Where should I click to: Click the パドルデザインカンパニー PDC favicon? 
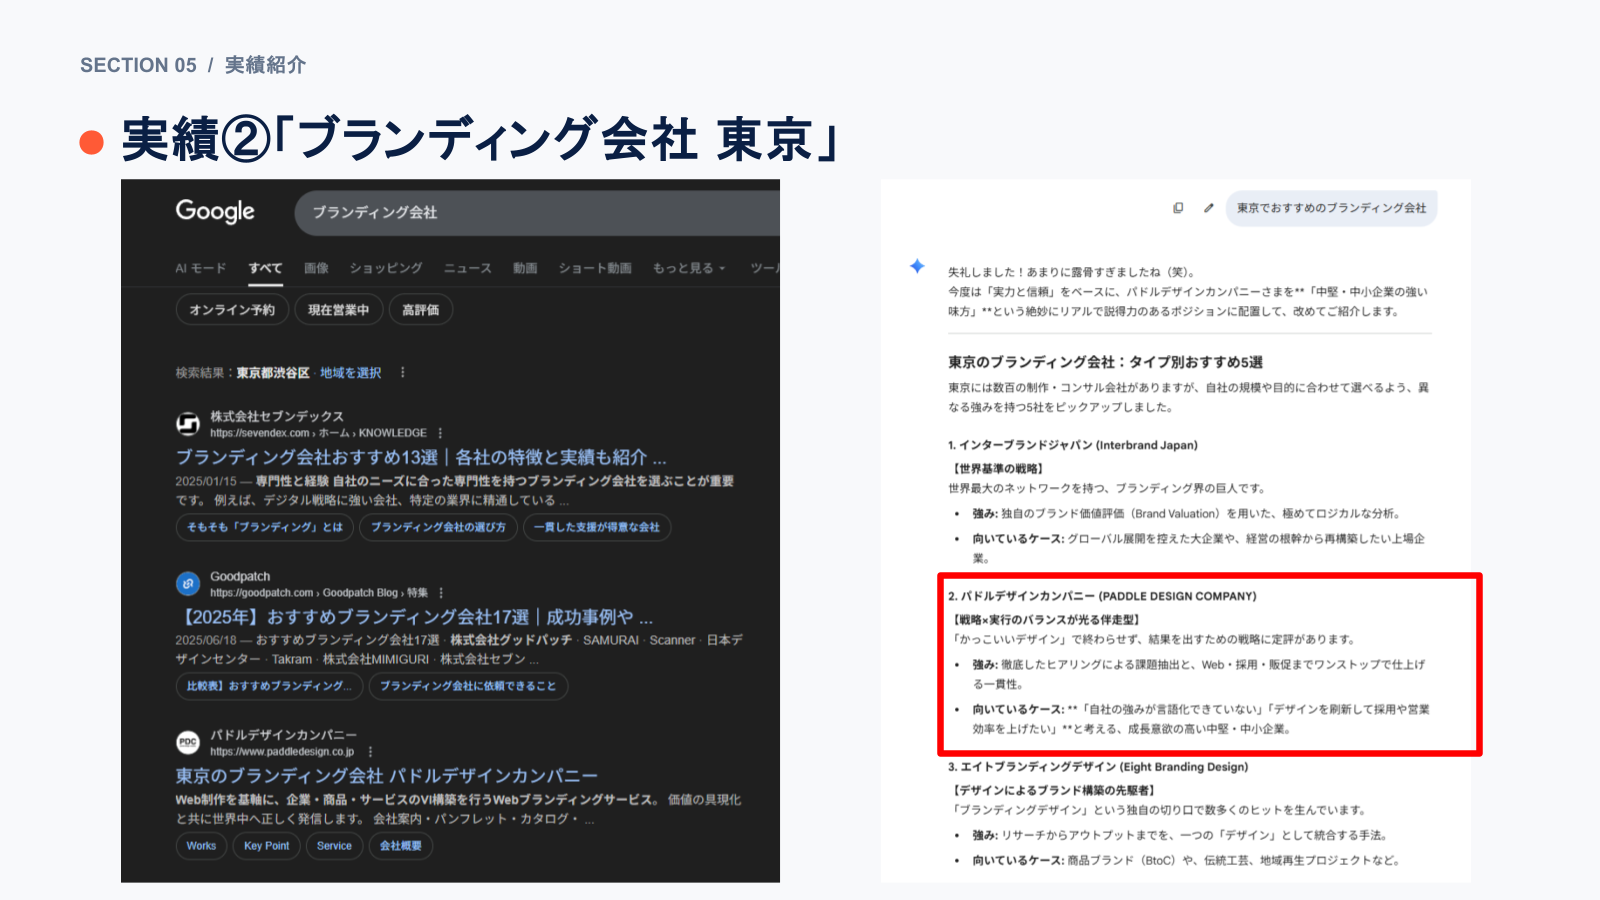tap(188, 742)
